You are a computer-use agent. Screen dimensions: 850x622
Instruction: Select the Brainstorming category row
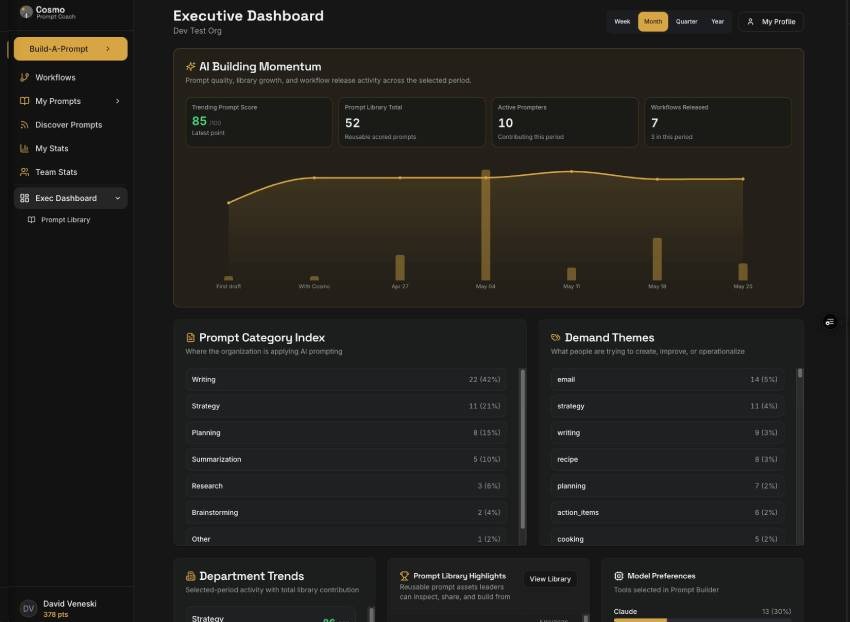346,512
